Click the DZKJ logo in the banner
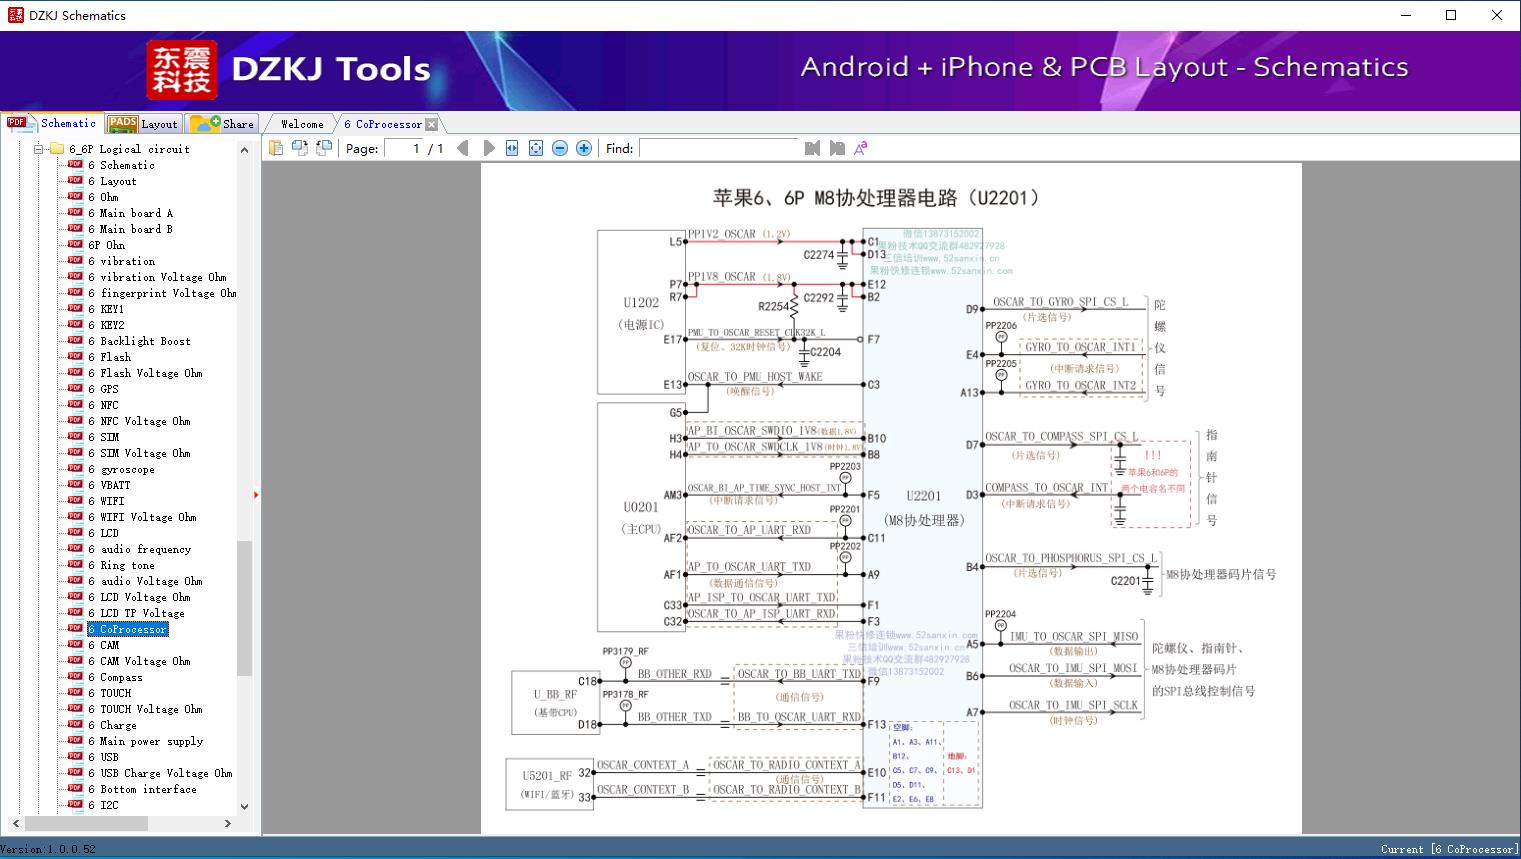The width and height of the screenshot is (1521, 859). [182, 71]
